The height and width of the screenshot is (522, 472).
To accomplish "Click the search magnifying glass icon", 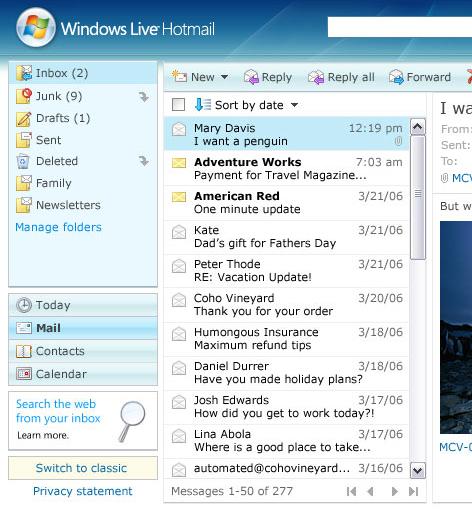I will click(x=132, y=421).
